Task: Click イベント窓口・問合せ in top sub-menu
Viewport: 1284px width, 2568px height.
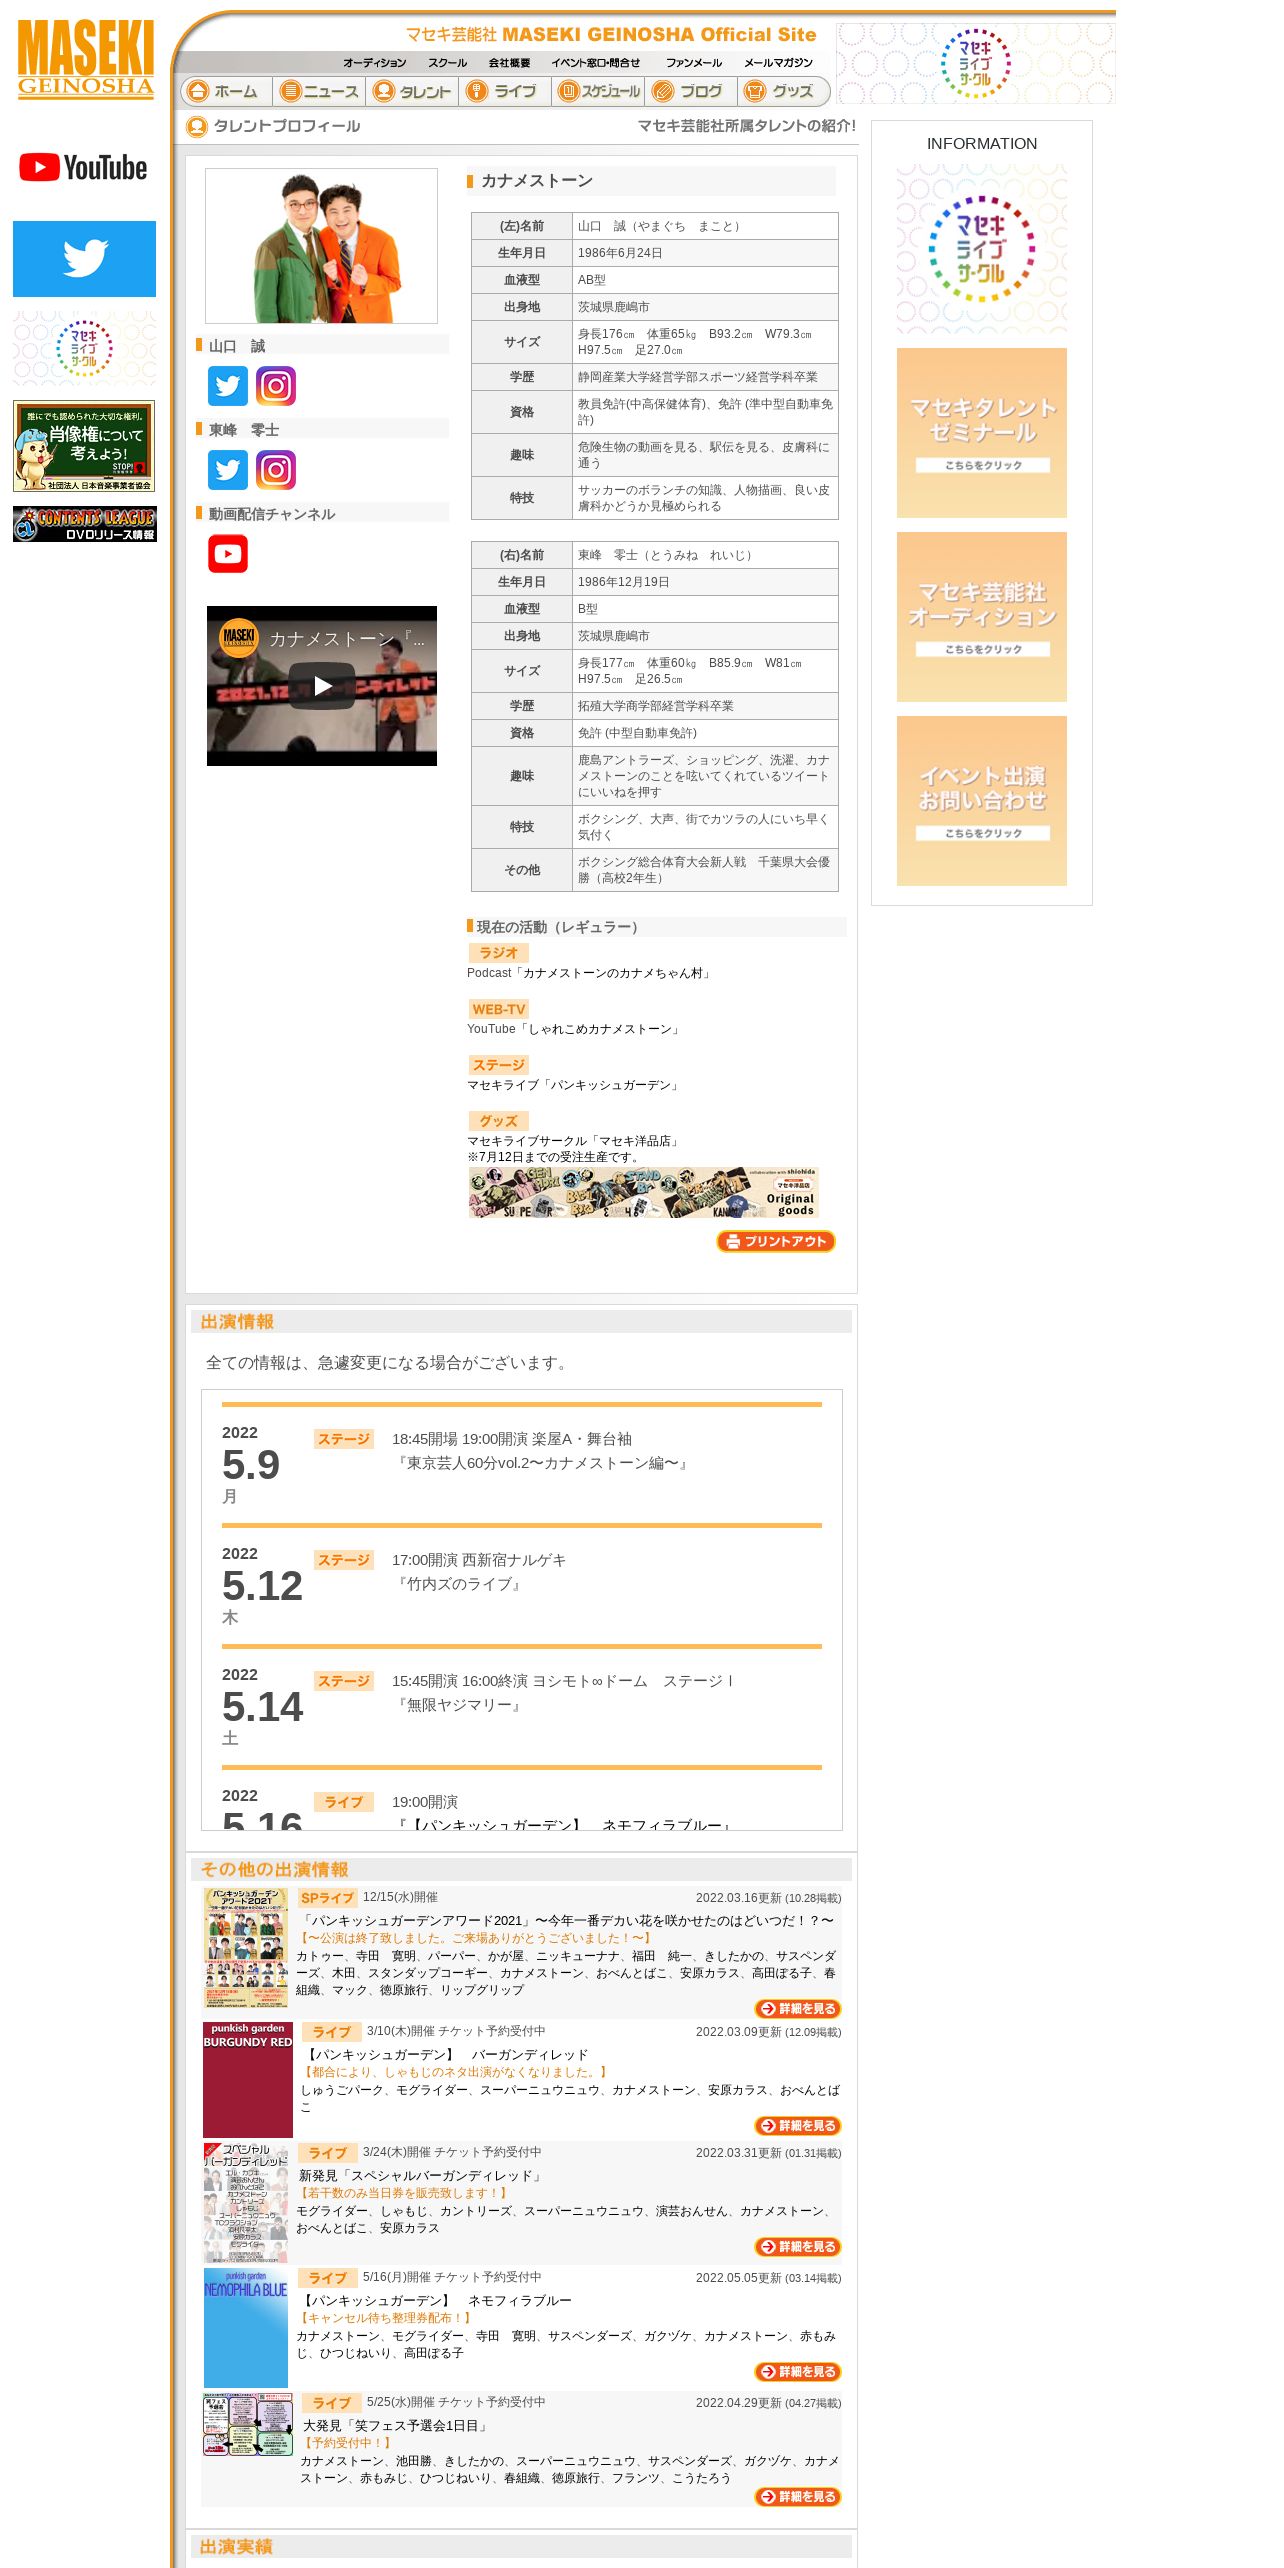Action: coord(595,63)
